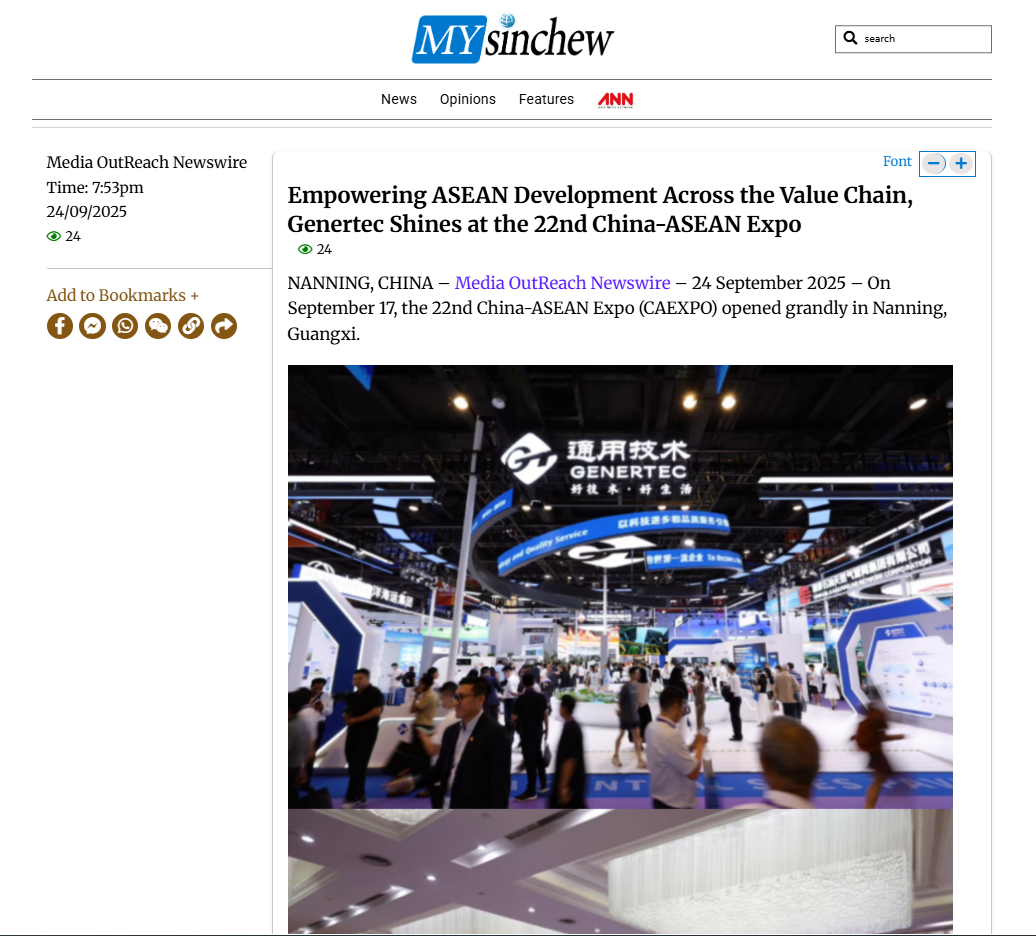Share article via Messenger icon
1036x936 pixels.
pyautogui.click(x=93, y=326)
